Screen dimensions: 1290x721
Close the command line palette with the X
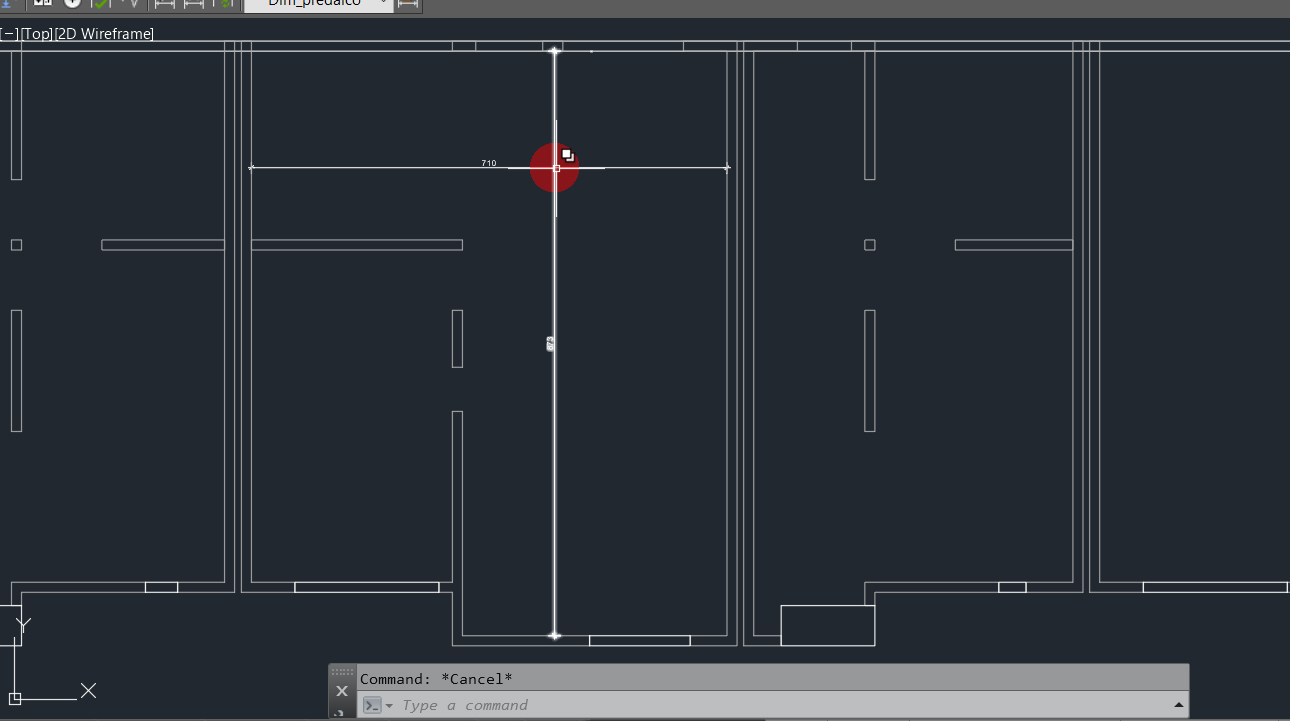[x=342, y=690]
